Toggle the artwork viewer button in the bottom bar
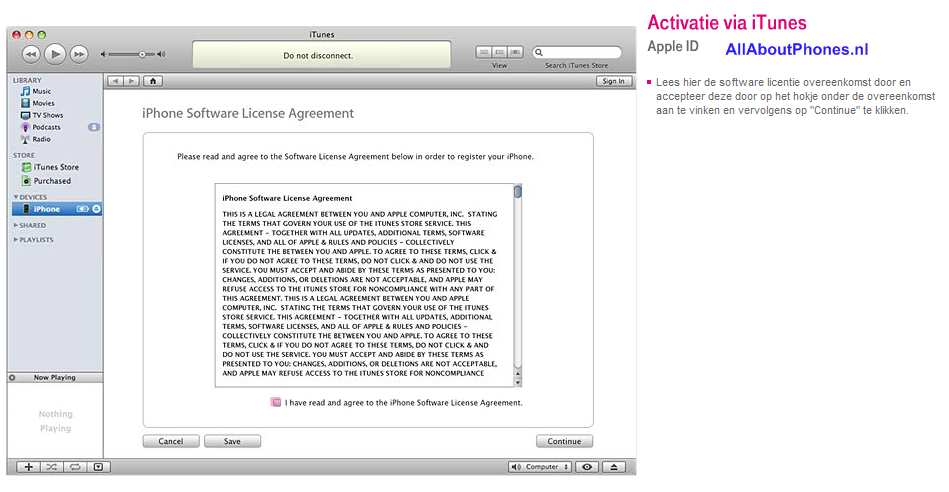949x492 pixels. [x=98, y=467]
